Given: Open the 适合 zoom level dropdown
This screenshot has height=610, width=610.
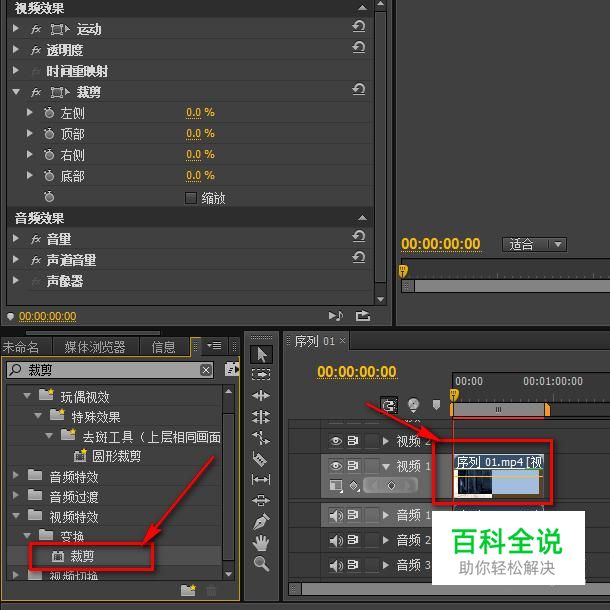Looking at the screenshot, I should (534, 244).
